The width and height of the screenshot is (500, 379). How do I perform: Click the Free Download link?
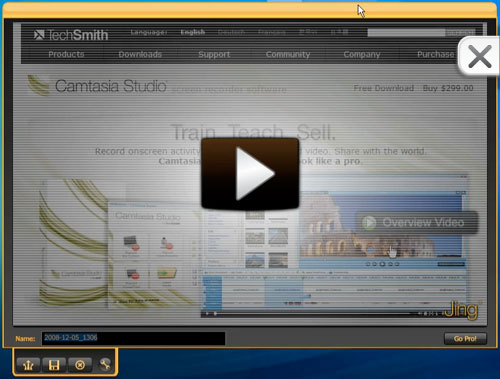pos(384,88)
